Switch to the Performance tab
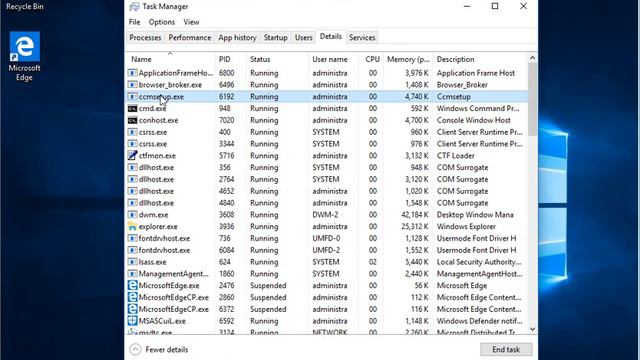The image size is (640, 360). [190, 38]
